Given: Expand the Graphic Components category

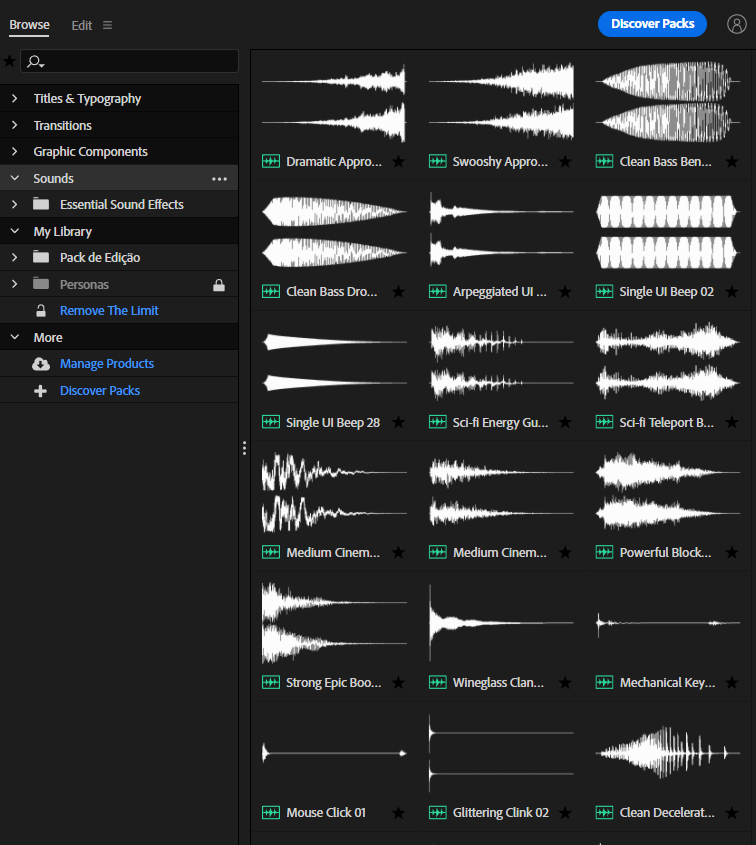Looking at the screenshot, I should click(x=15, y=151).
